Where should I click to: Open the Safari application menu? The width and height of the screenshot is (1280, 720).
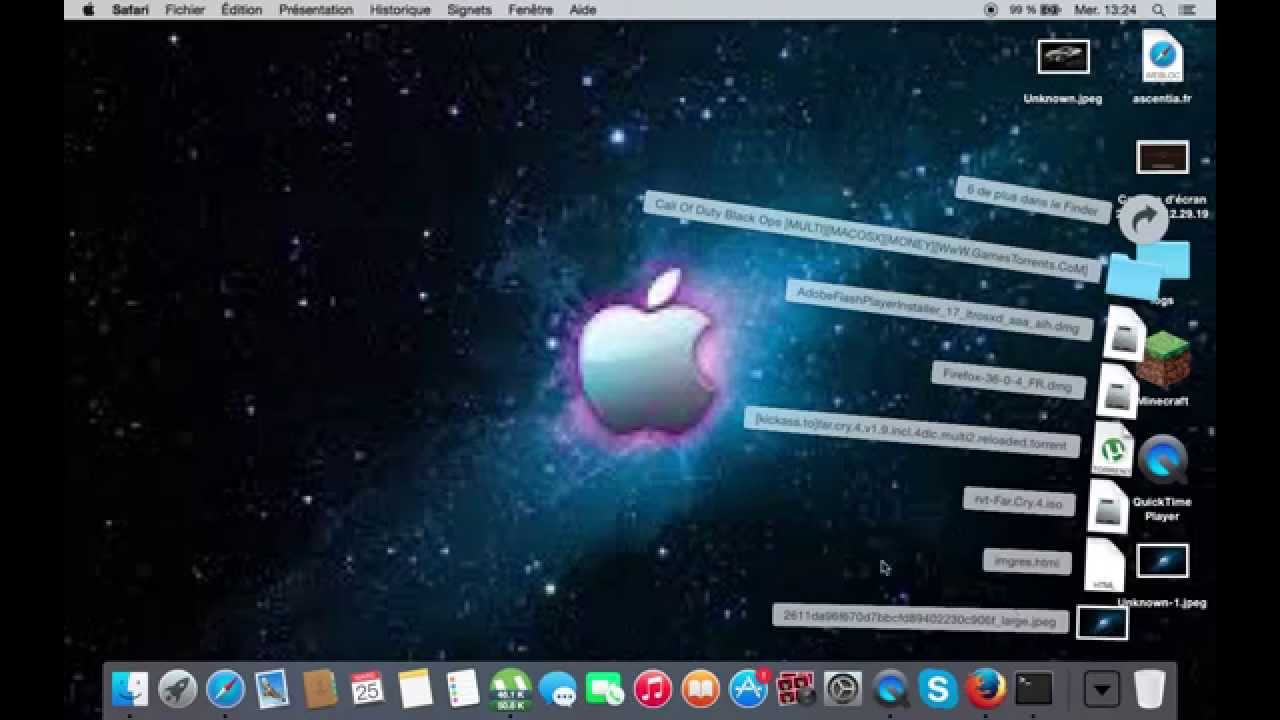(x=130, y=10)
